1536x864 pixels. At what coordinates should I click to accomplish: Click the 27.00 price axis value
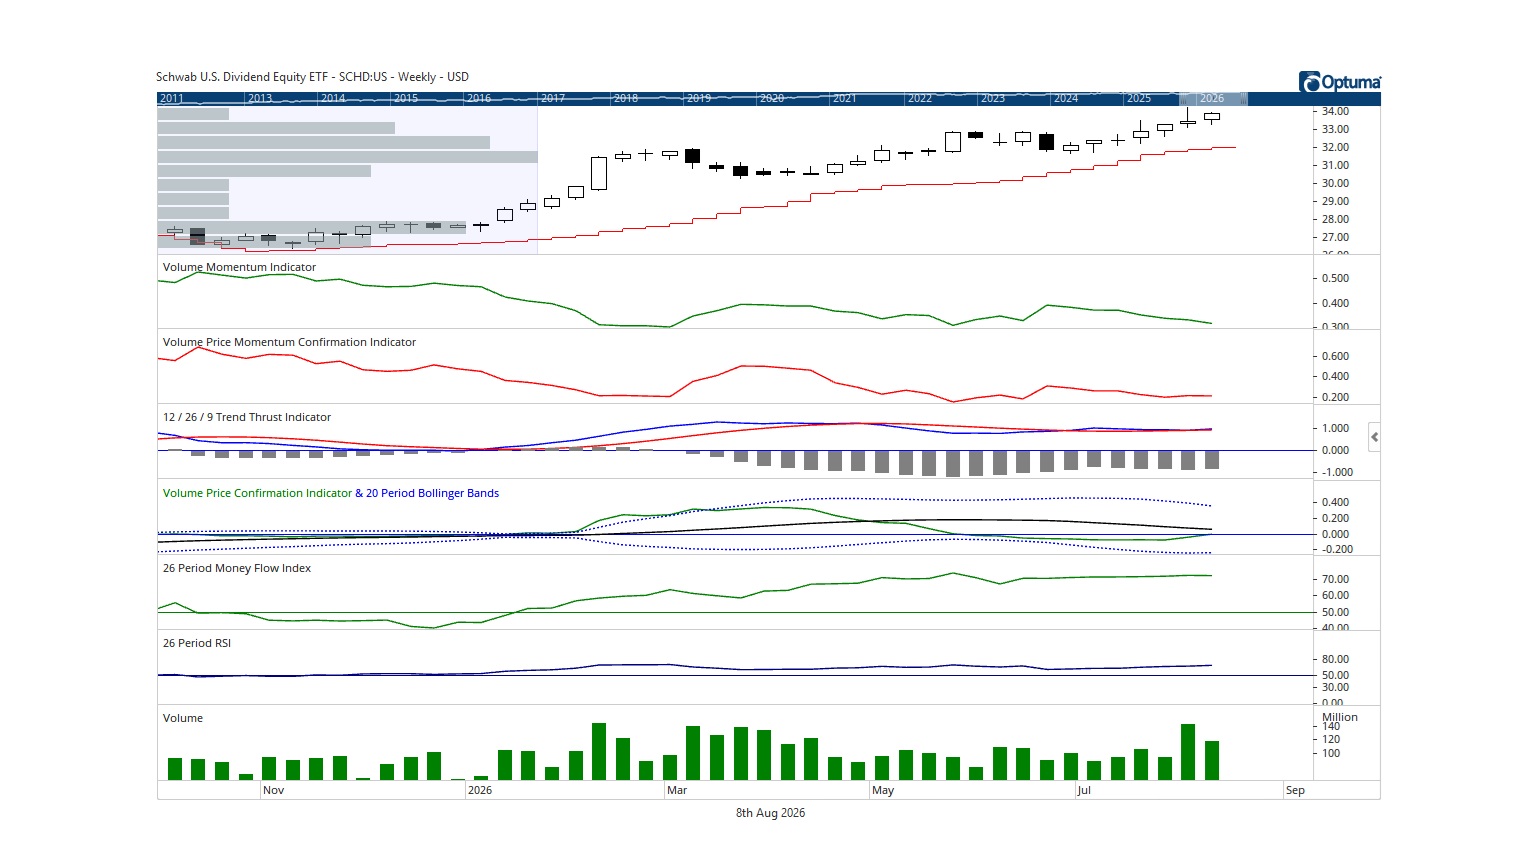point(1335,237)
